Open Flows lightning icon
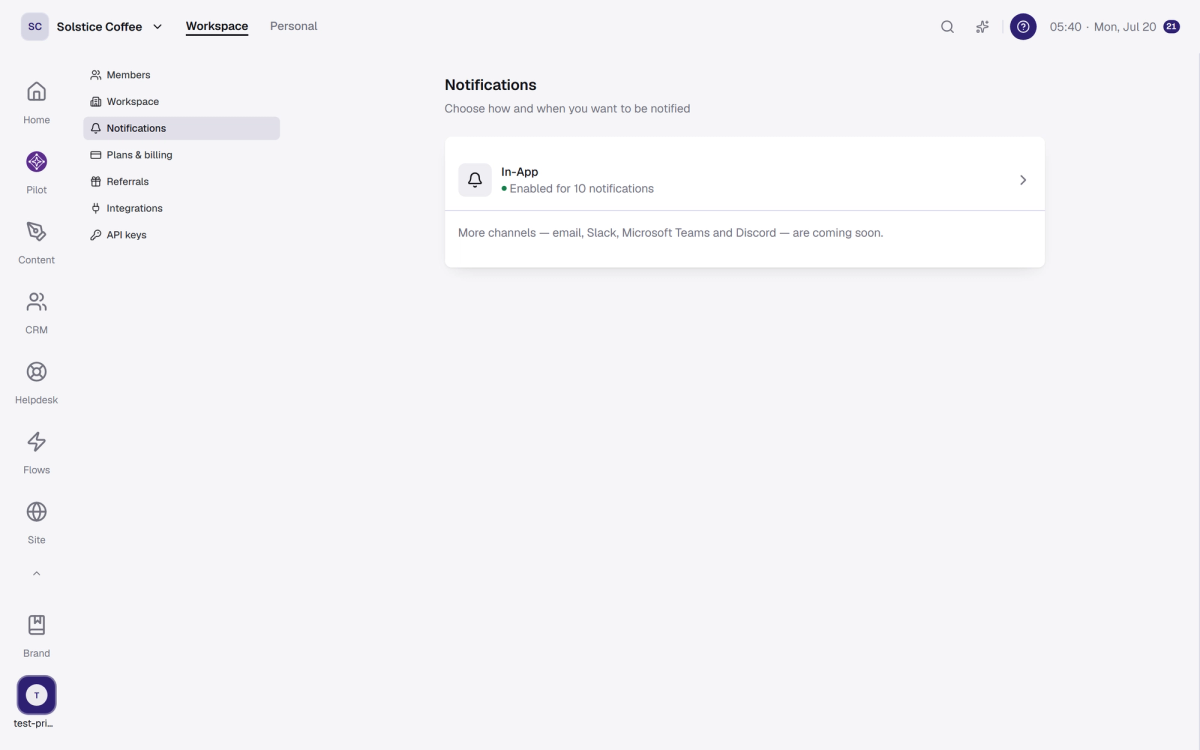Screen dimensions: 1200x750 [36, 442]
